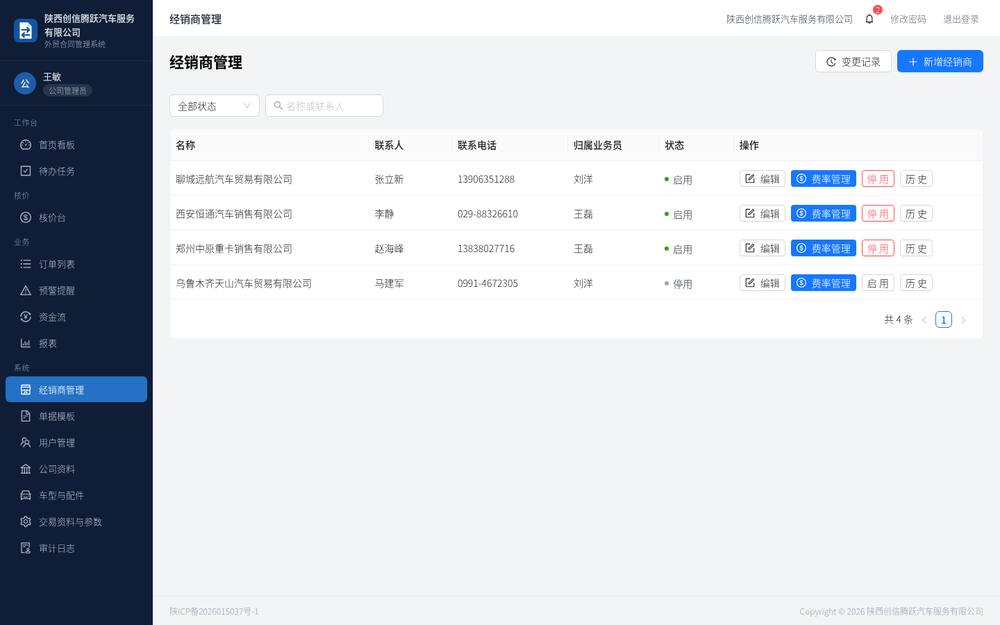
Task: Click the 核价台 coin icon
Action: [x=26, y=217]
